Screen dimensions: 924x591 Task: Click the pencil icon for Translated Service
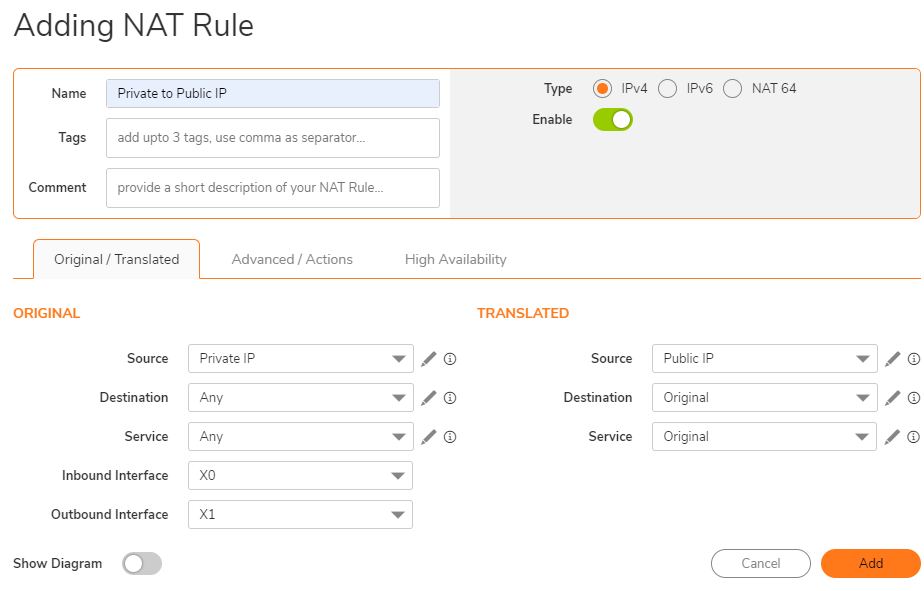pyautogui.click(x=893, y=437)
